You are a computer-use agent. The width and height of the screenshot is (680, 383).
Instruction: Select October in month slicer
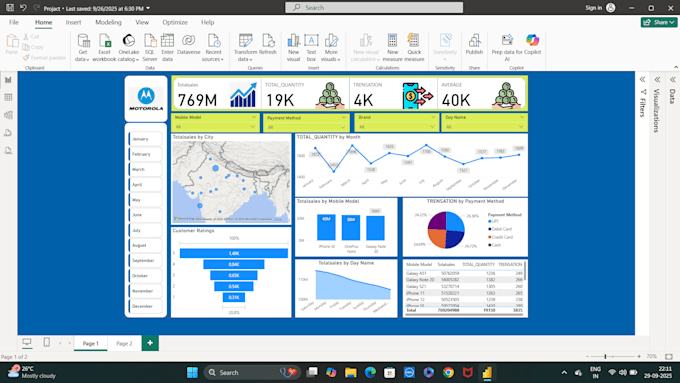(146, 275)
